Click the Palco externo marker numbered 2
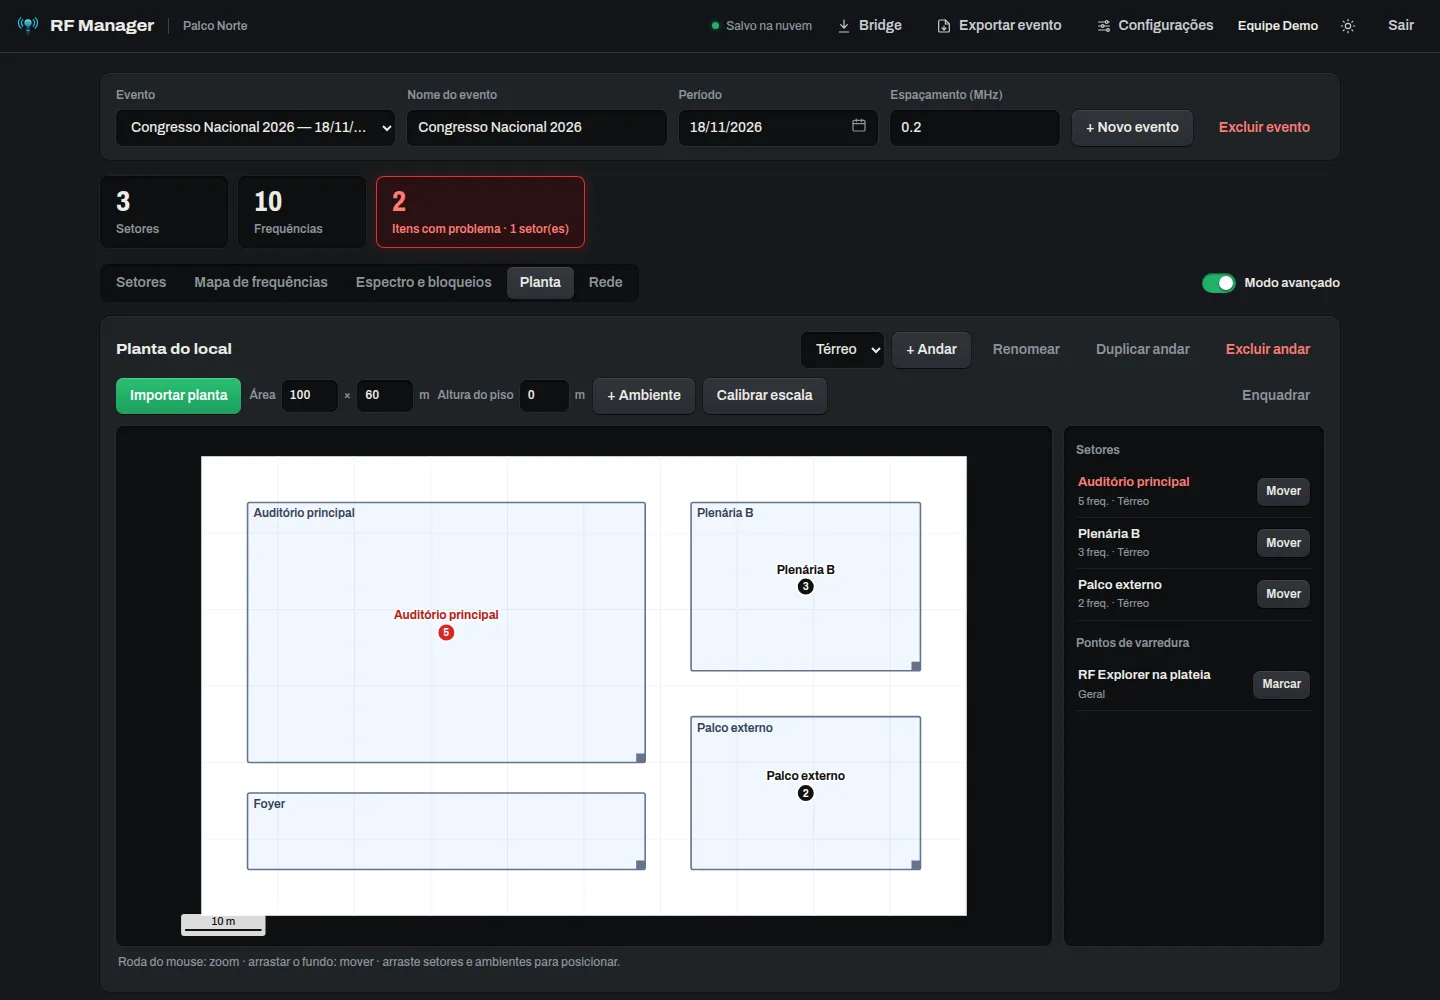 (x=806, y=793)
